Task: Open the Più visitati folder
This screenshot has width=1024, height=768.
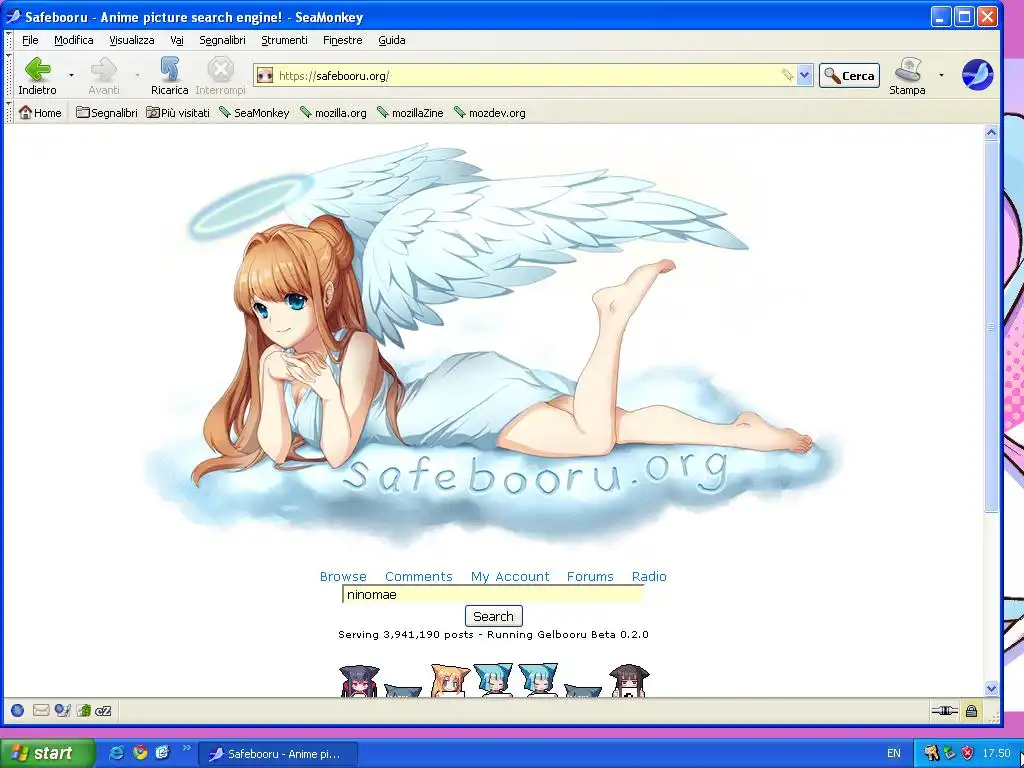Action: click(x=178, y=112)
